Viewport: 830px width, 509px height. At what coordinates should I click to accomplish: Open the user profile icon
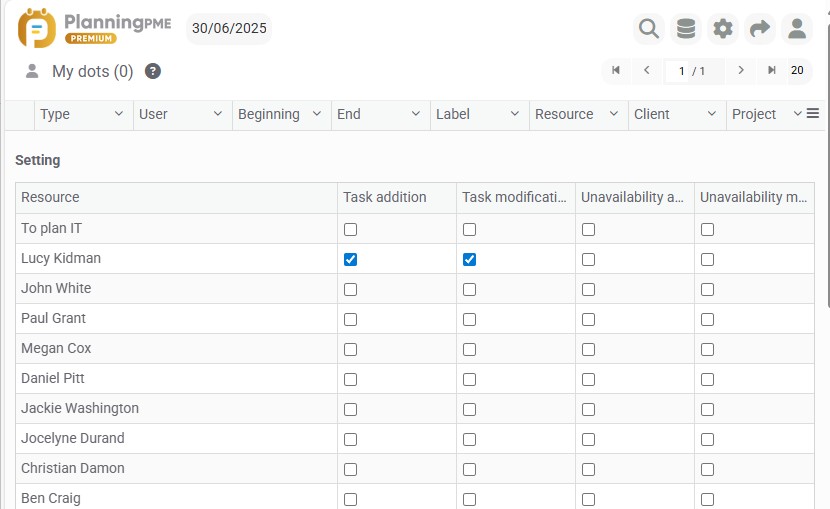(x=797, y=28)
